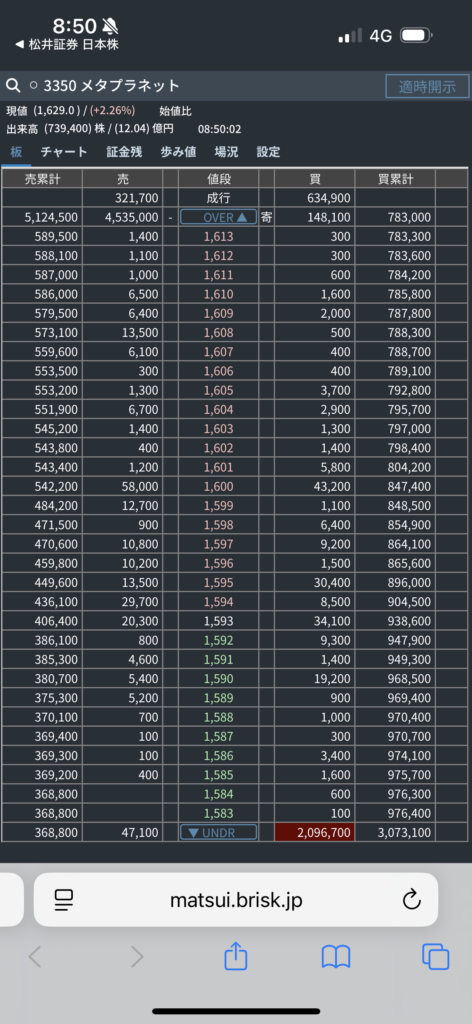The width and height of the screenshot is (472, 1024).
Task: Open the page settings icon in address bar
Action: [x=64, y=901]
